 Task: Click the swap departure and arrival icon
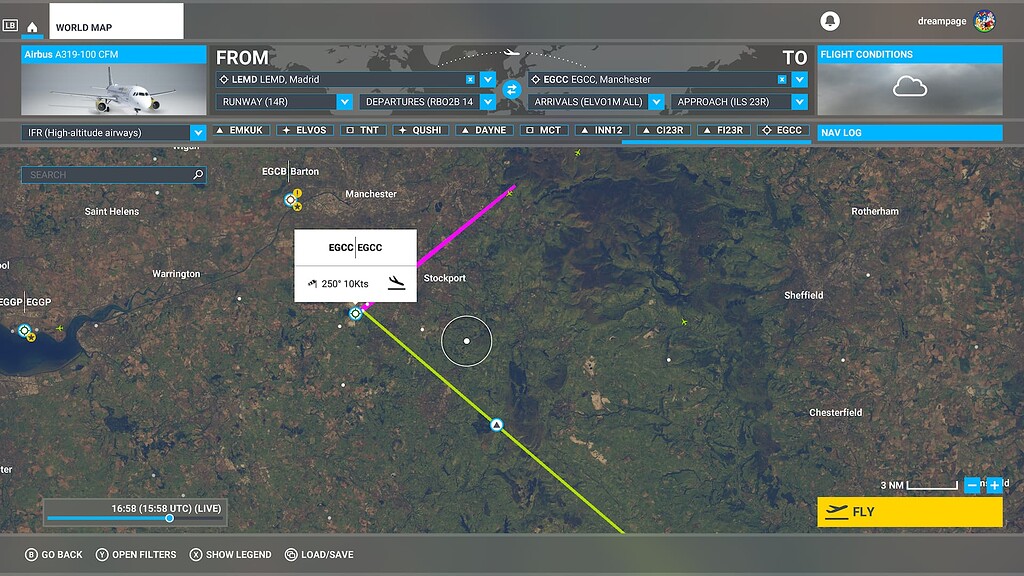512,90
